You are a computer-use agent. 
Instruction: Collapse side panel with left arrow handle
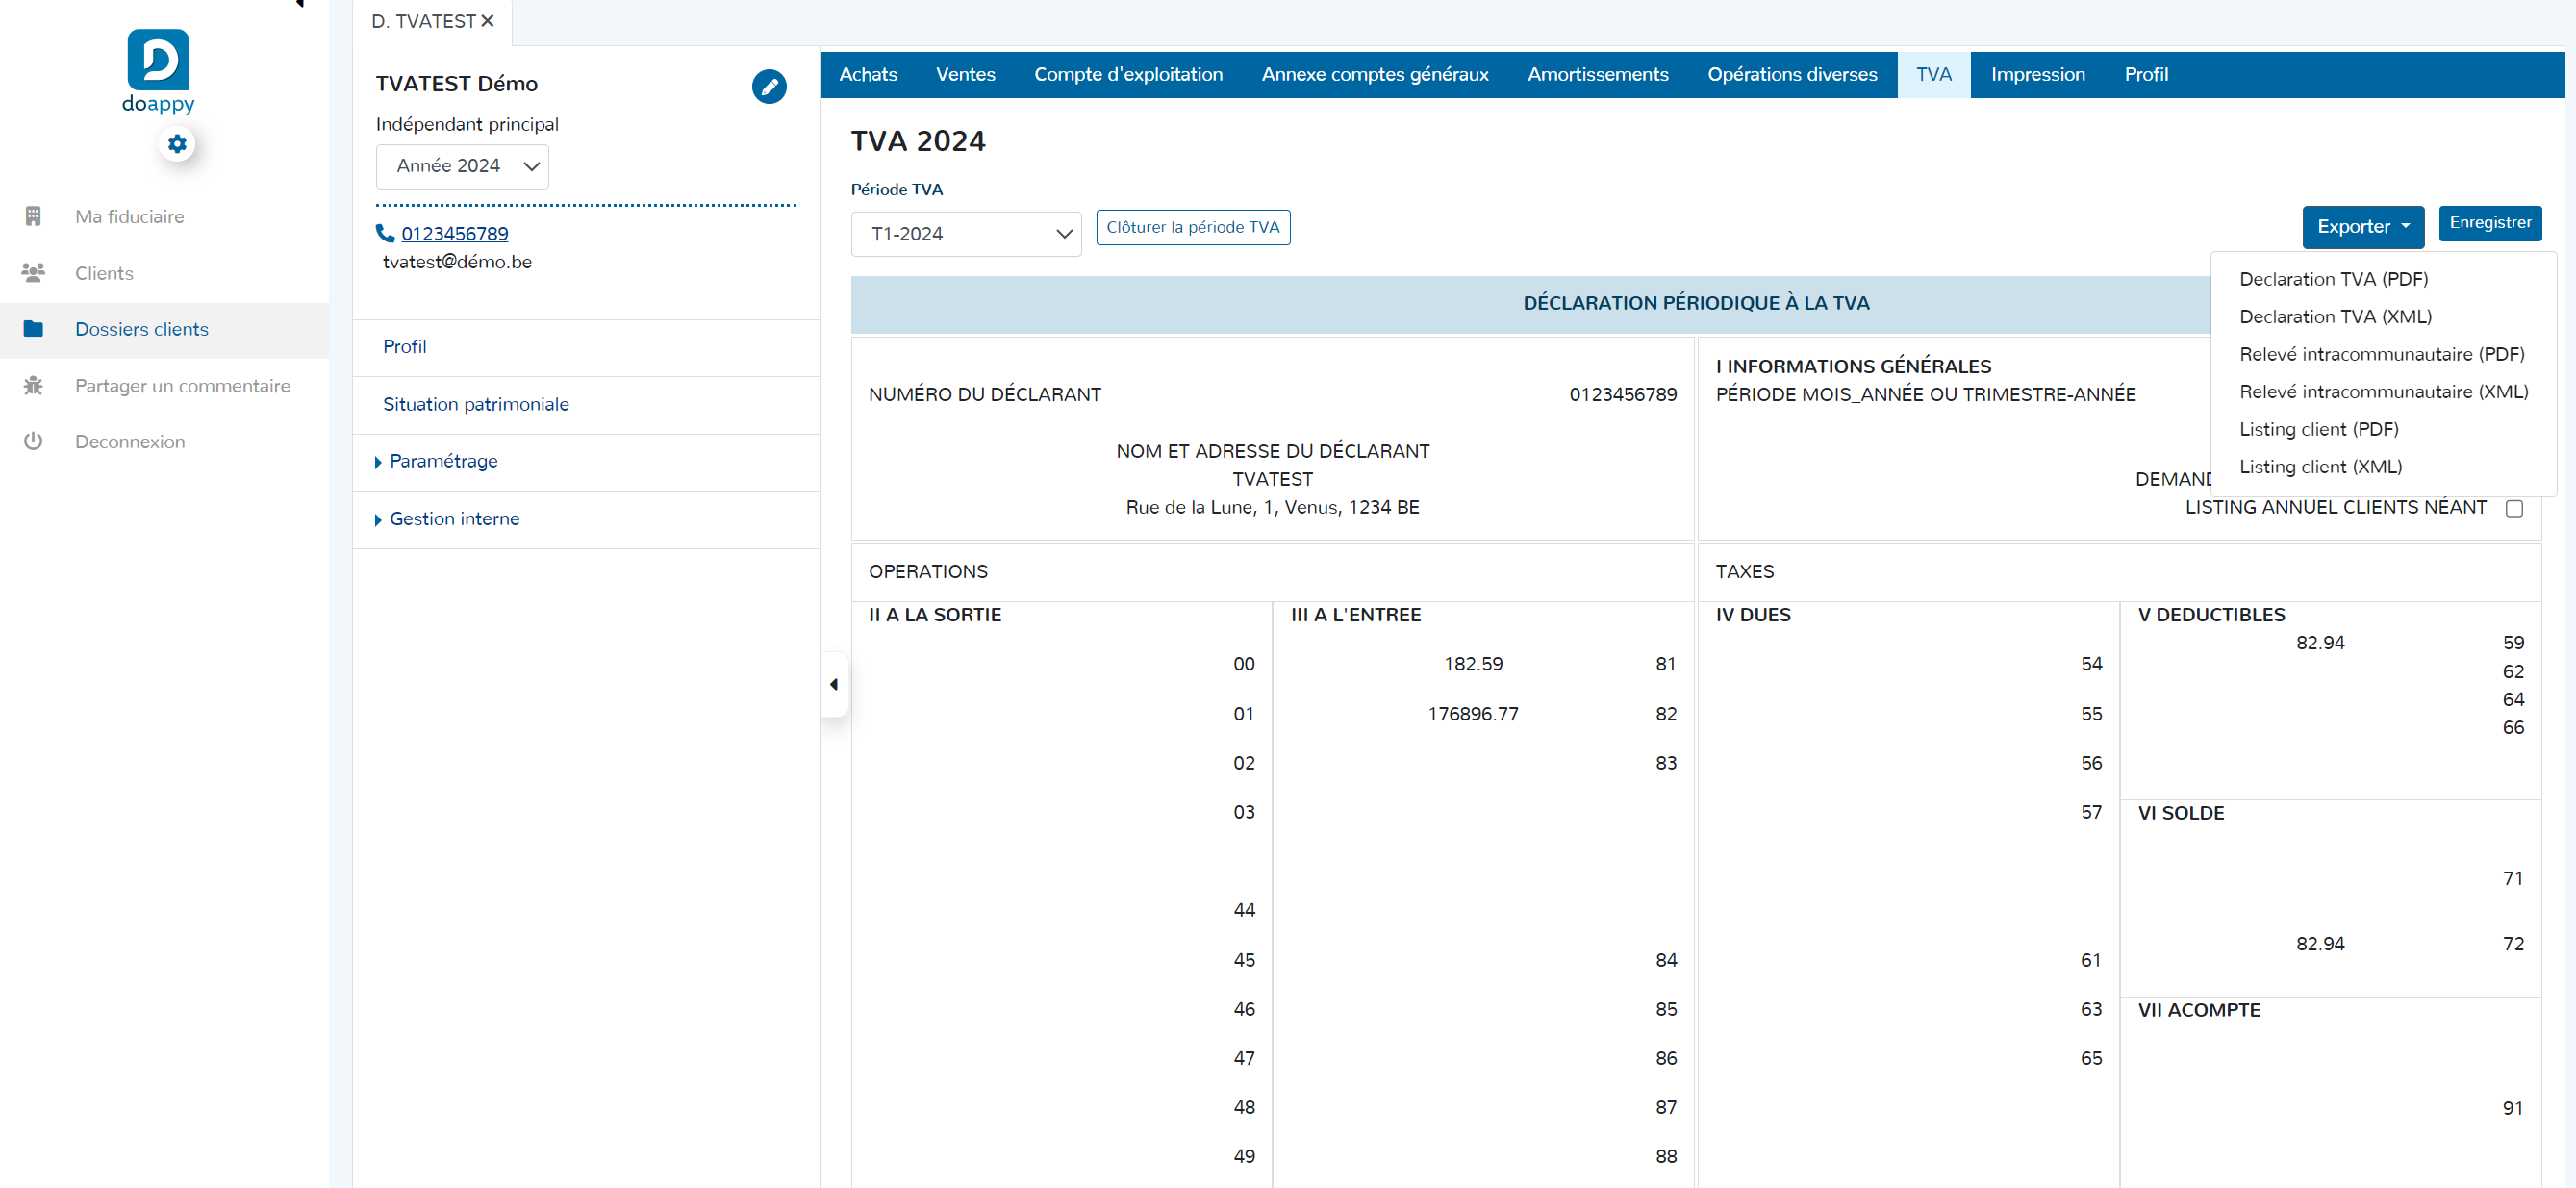pyautogui.click(x=834, y=684)
